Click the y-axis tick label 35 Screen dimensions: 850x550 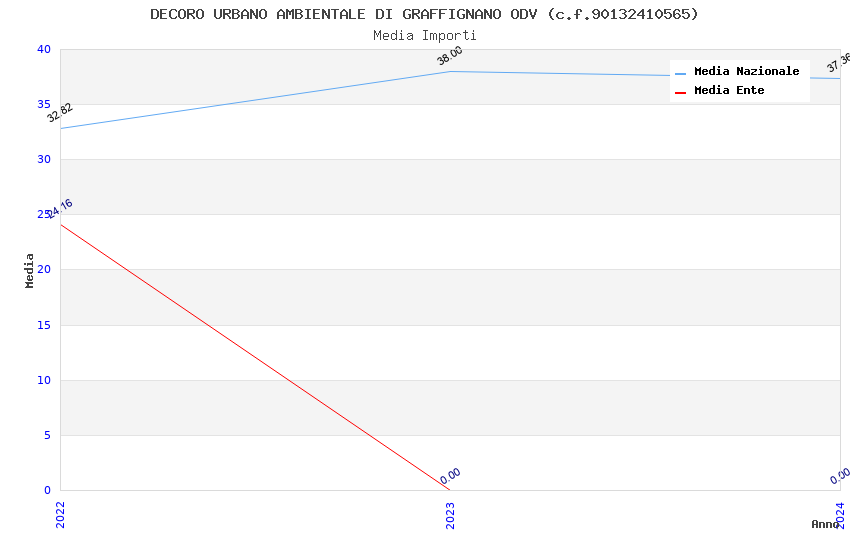tap(44, 104)
